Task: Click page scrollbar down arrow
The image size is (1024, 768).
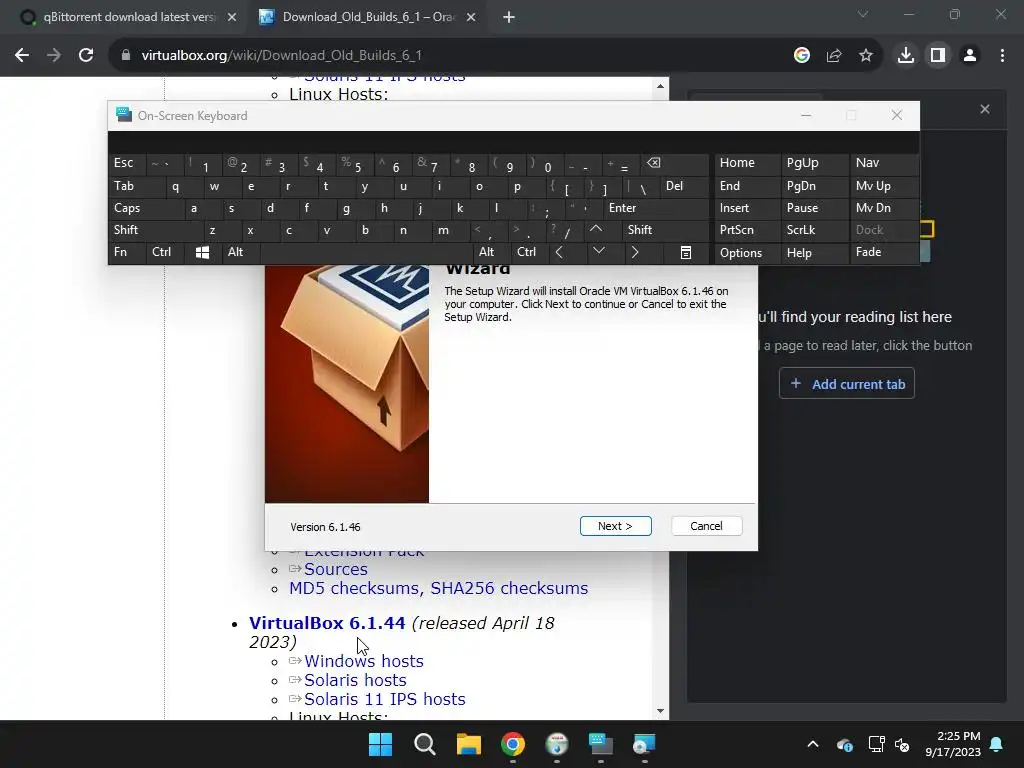Action: tap(660, 711)
